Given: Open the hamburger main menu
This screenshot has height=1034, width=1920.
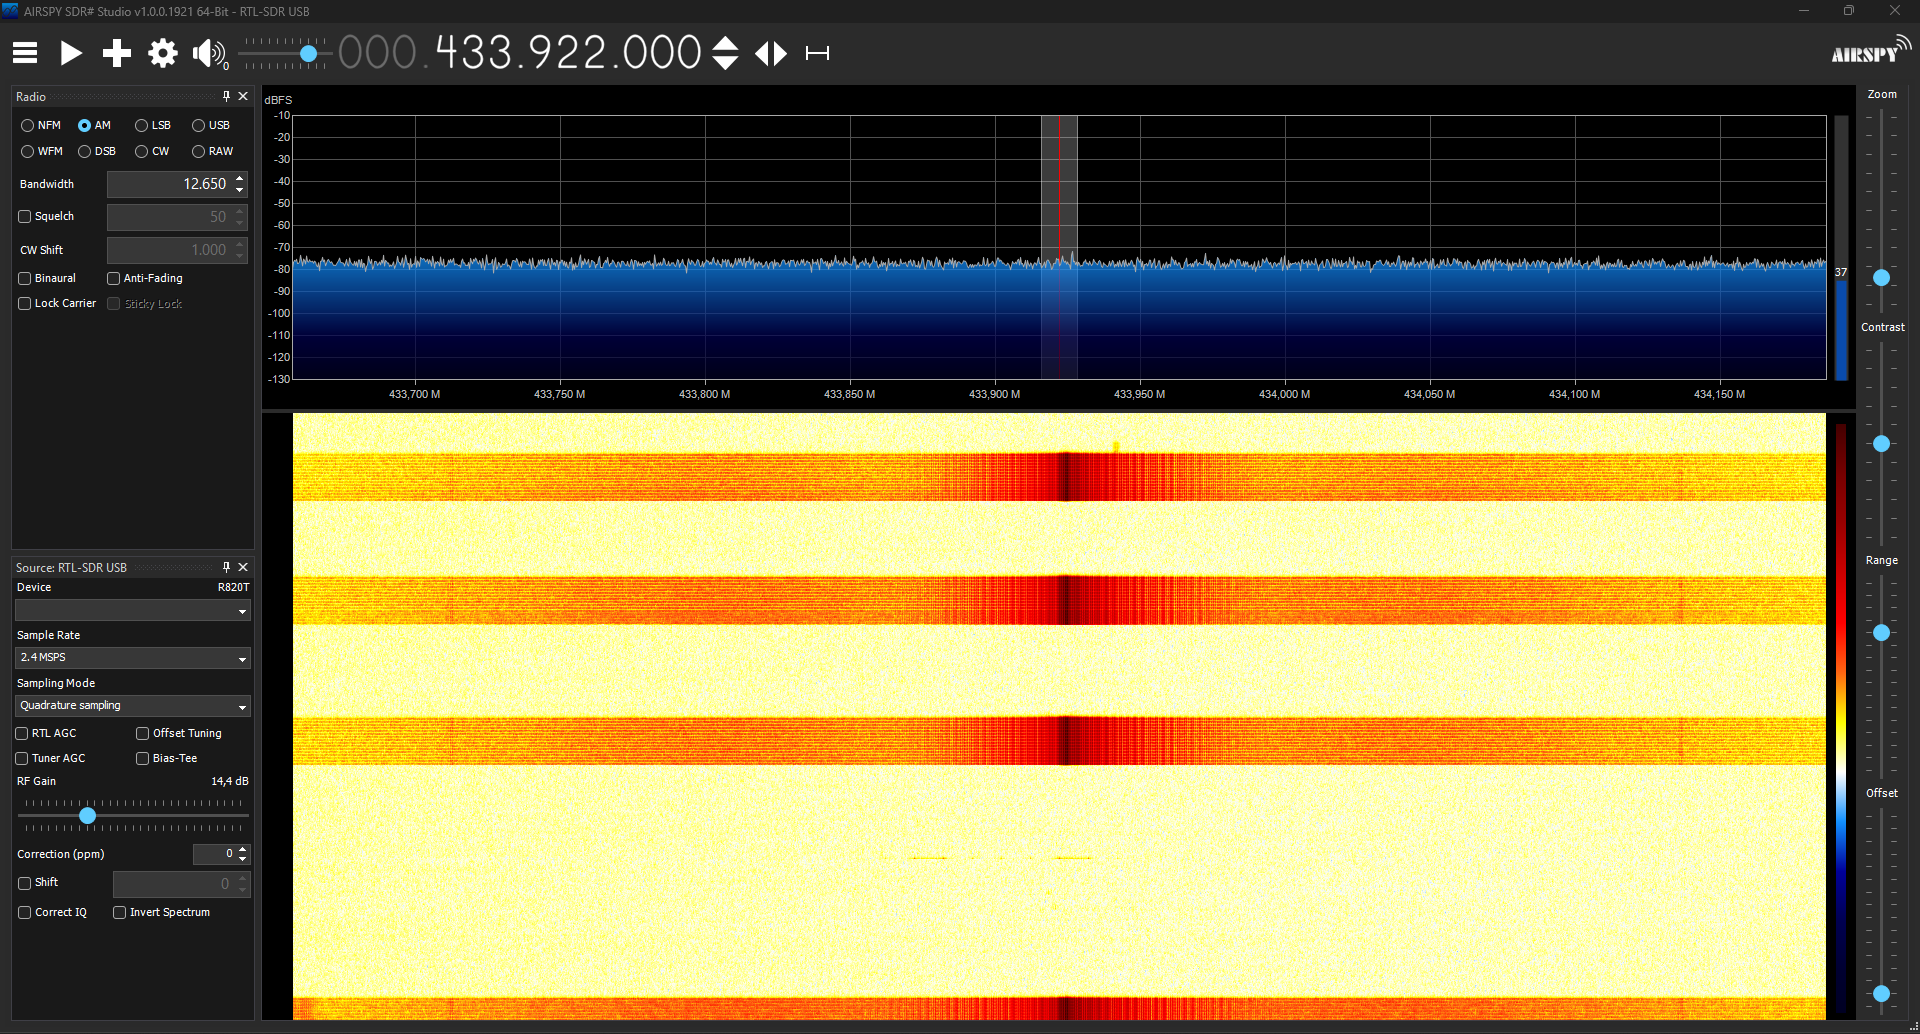Looking at the screenshot, I should (x=25, y=53).
